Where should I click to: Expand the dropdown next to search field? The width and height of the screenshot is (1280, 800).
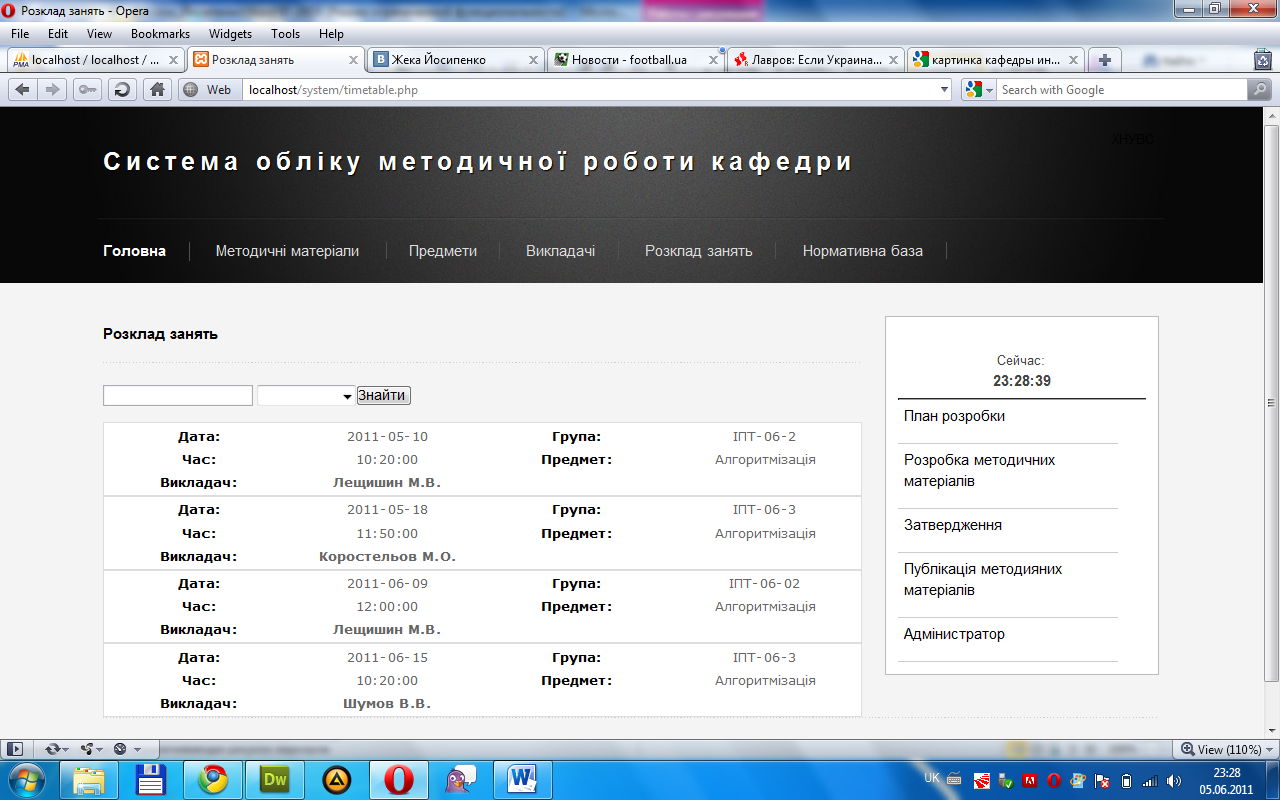click(x=306, y=396)
